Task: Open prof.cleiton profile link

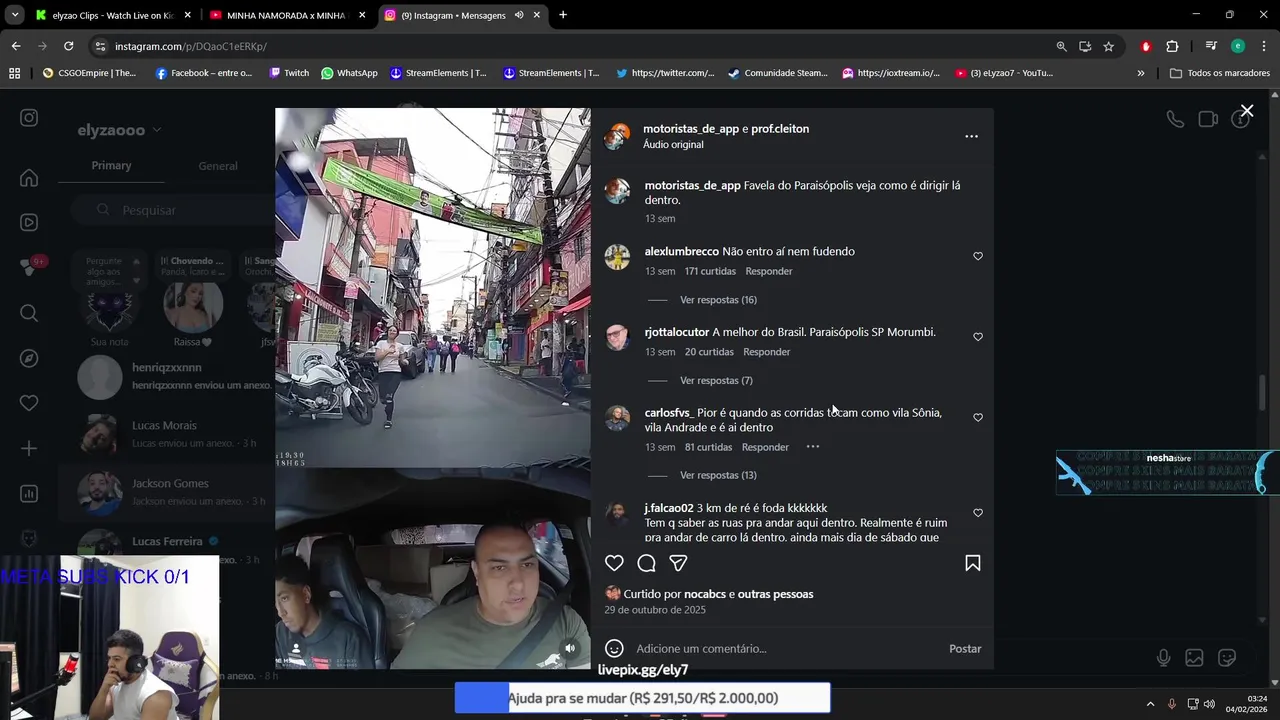Action: pyautogui.click(x=780, y=129)
